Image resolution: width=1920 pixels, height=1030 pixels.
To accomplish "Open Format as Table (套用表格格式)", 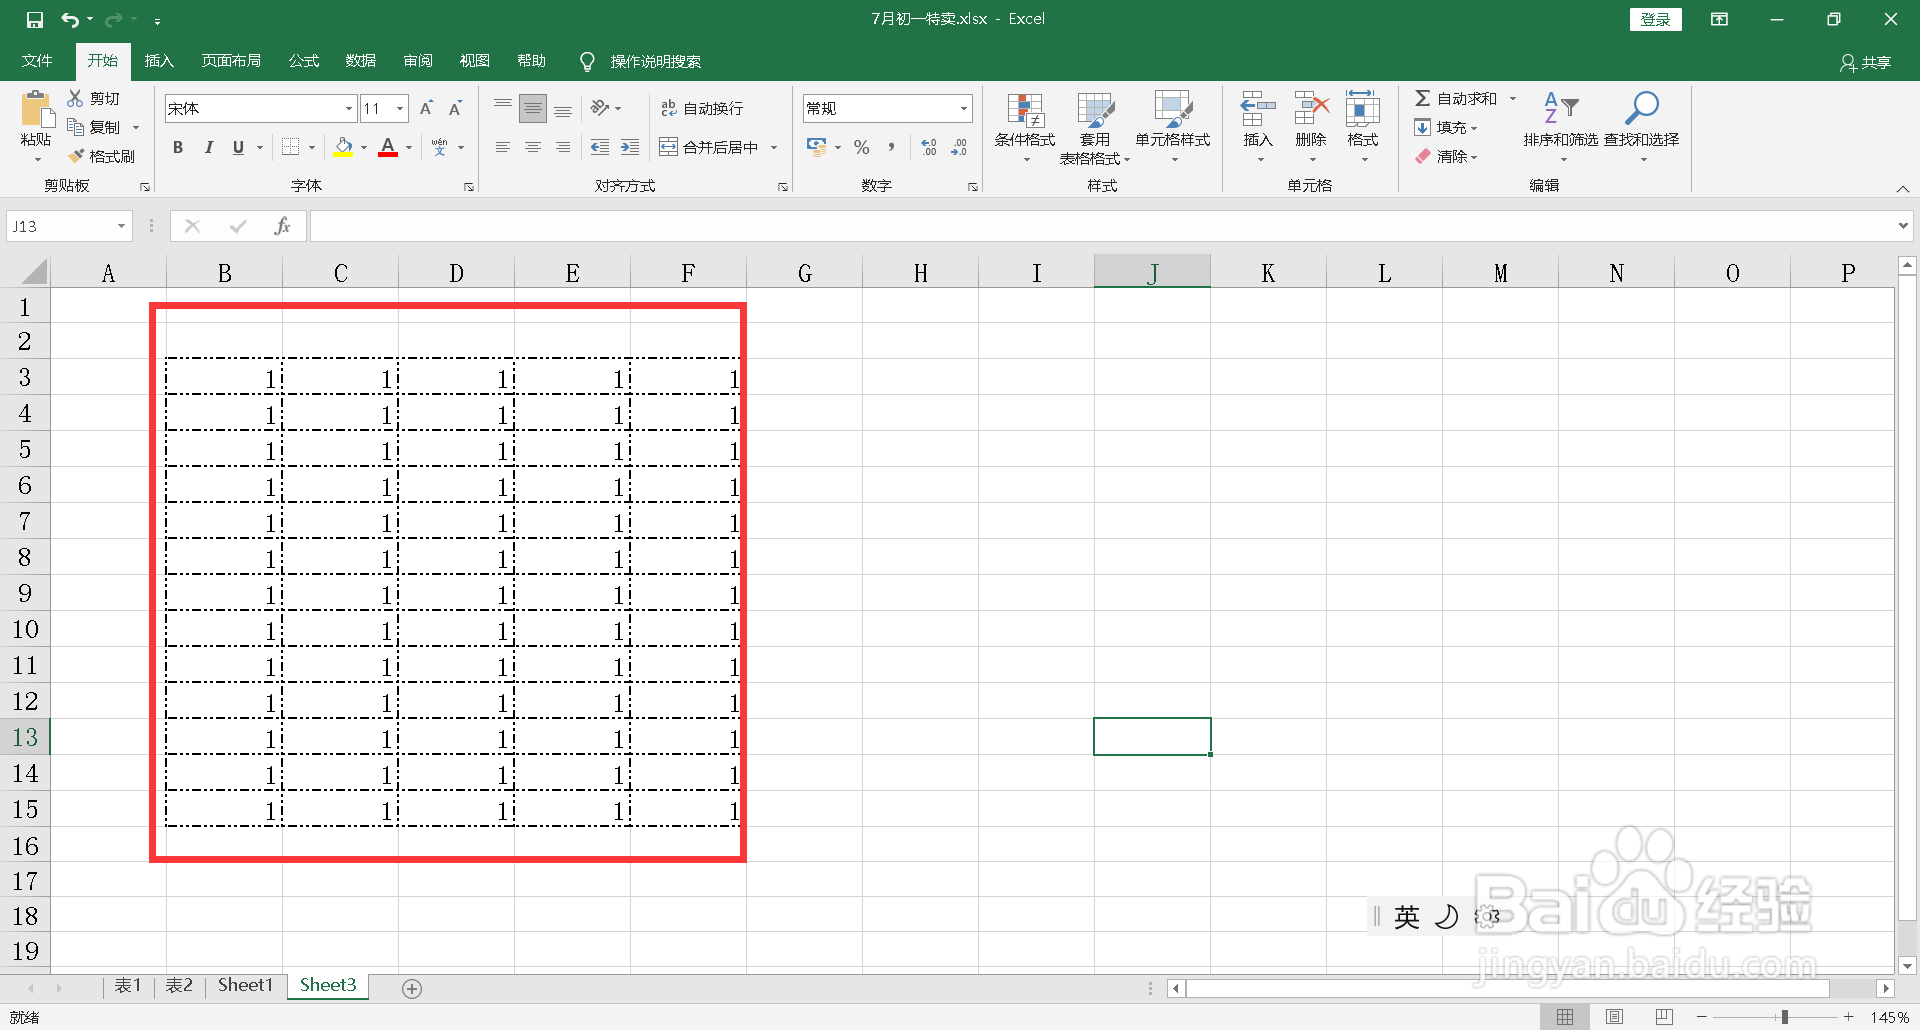I will [x=1095, y=128].
